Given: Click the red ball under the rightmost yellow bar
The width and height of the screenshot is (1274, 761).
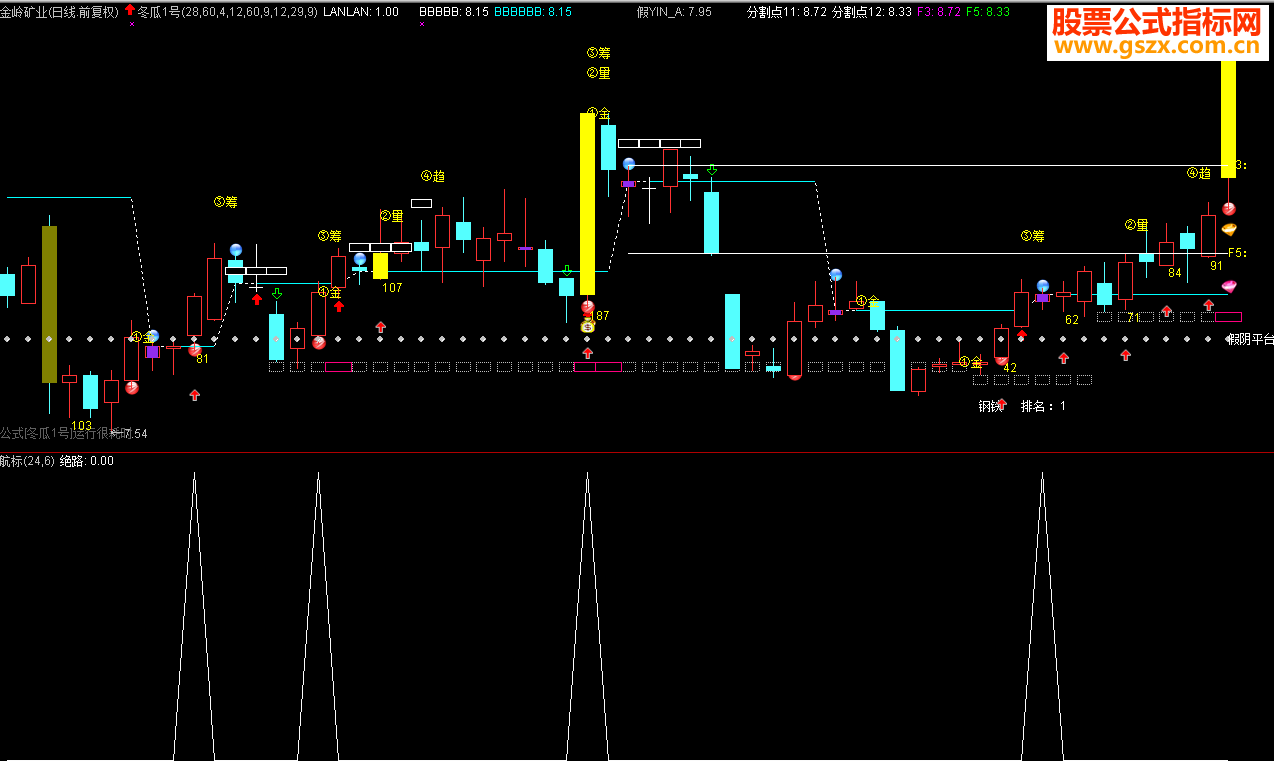Looking at the screenshot, I should 1229,209.
